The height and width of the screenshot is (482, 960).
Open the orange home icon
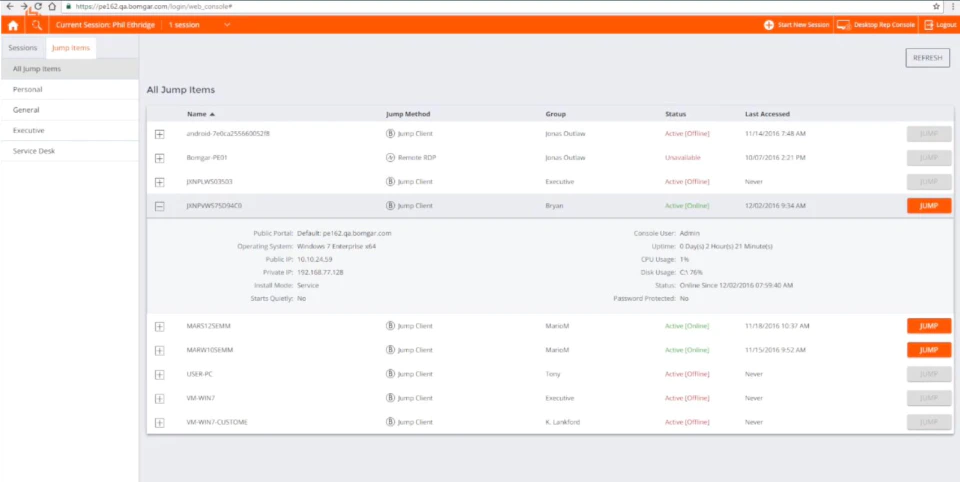[12, 25]
